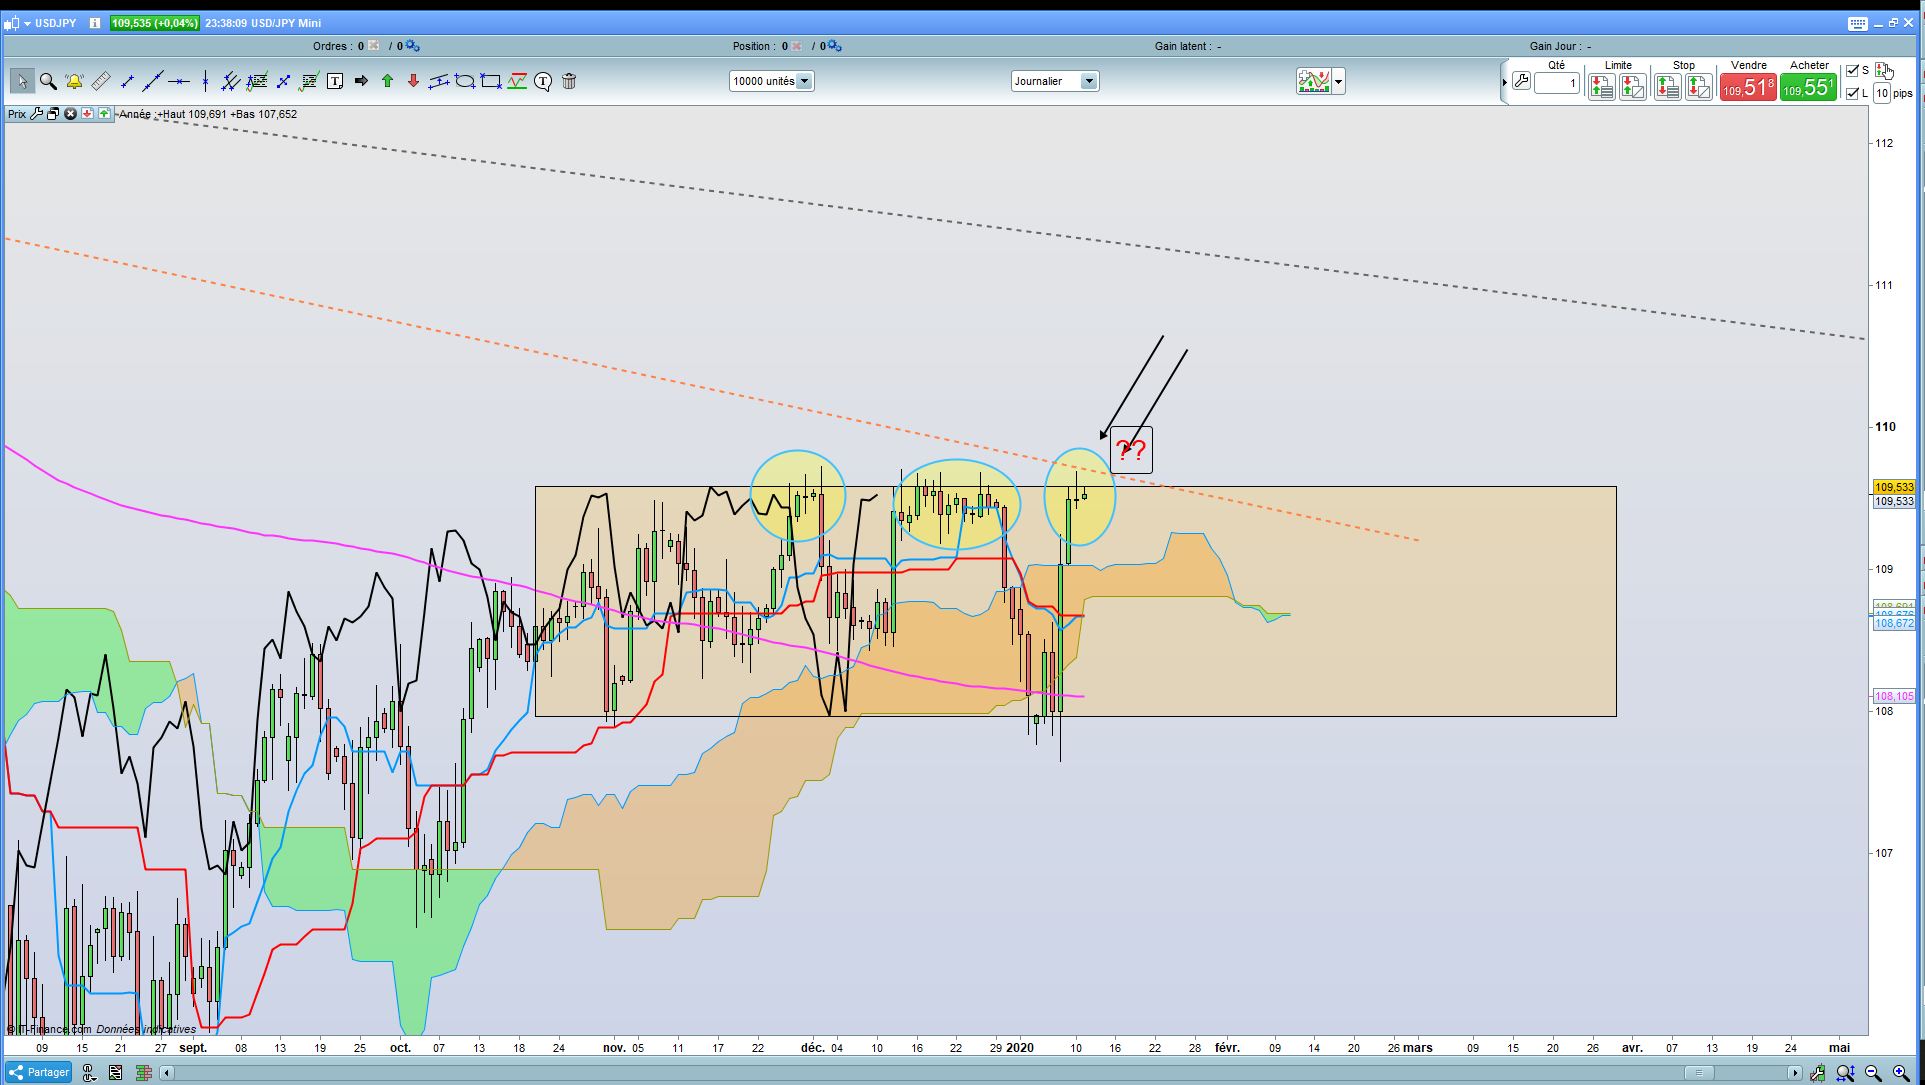The image size is (1925, 1085).
Task: Click the red Vendre 109,518 button
Action: [x=1748, y=88]
